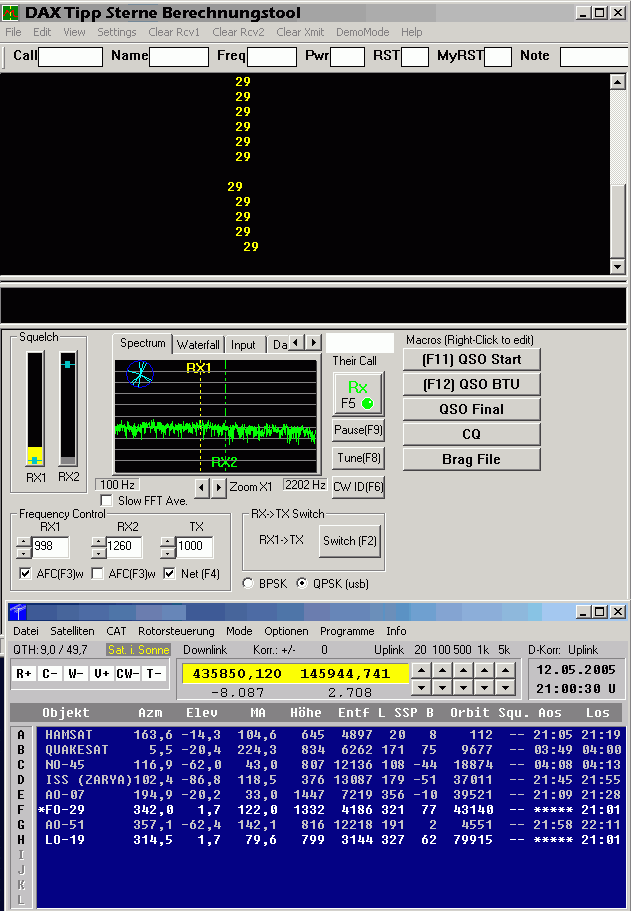Viewport: 631px width, 911px height.
Task: Decrease TX frequency with down spinner
Action: pyautogui.click(x=168, y=552)
